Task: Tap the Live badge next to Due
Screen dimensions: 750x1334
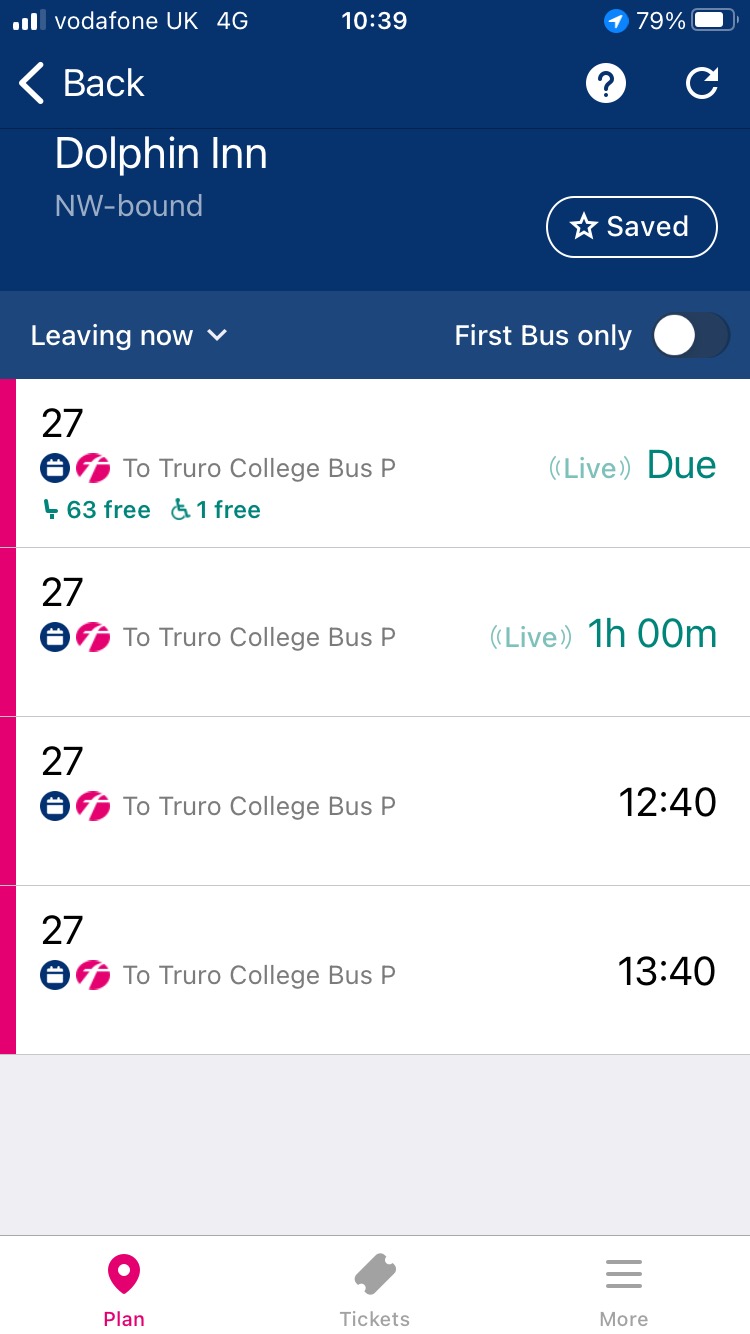Action: [x=590, y=466]
